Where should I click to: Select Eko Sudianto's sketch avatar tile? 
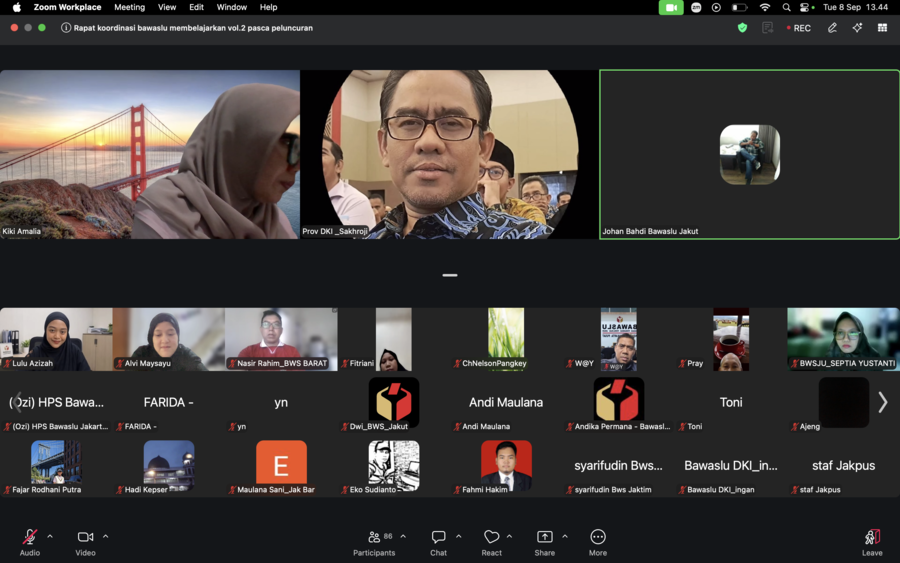click(x=394, y=465)
